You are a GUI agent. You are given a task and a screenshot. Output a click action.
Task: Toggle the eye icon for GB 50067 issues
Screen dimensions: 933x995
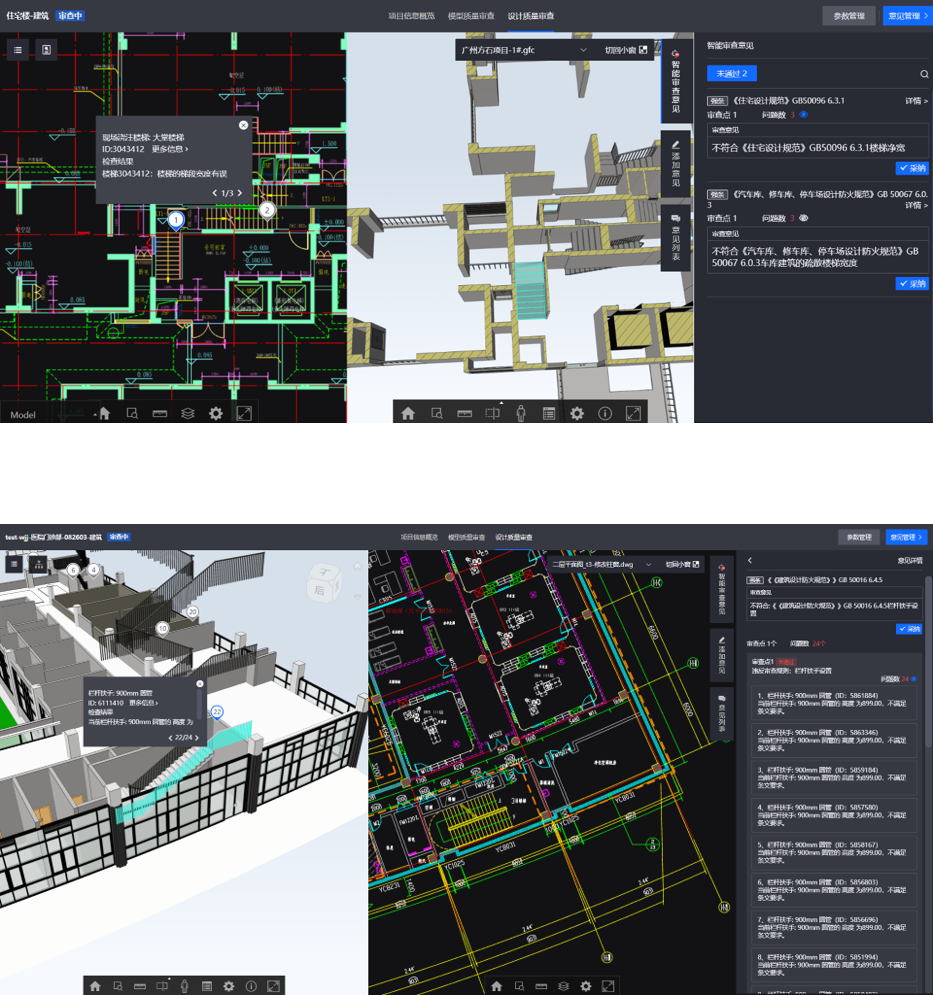pyautogui.click(x=803, y=218)
